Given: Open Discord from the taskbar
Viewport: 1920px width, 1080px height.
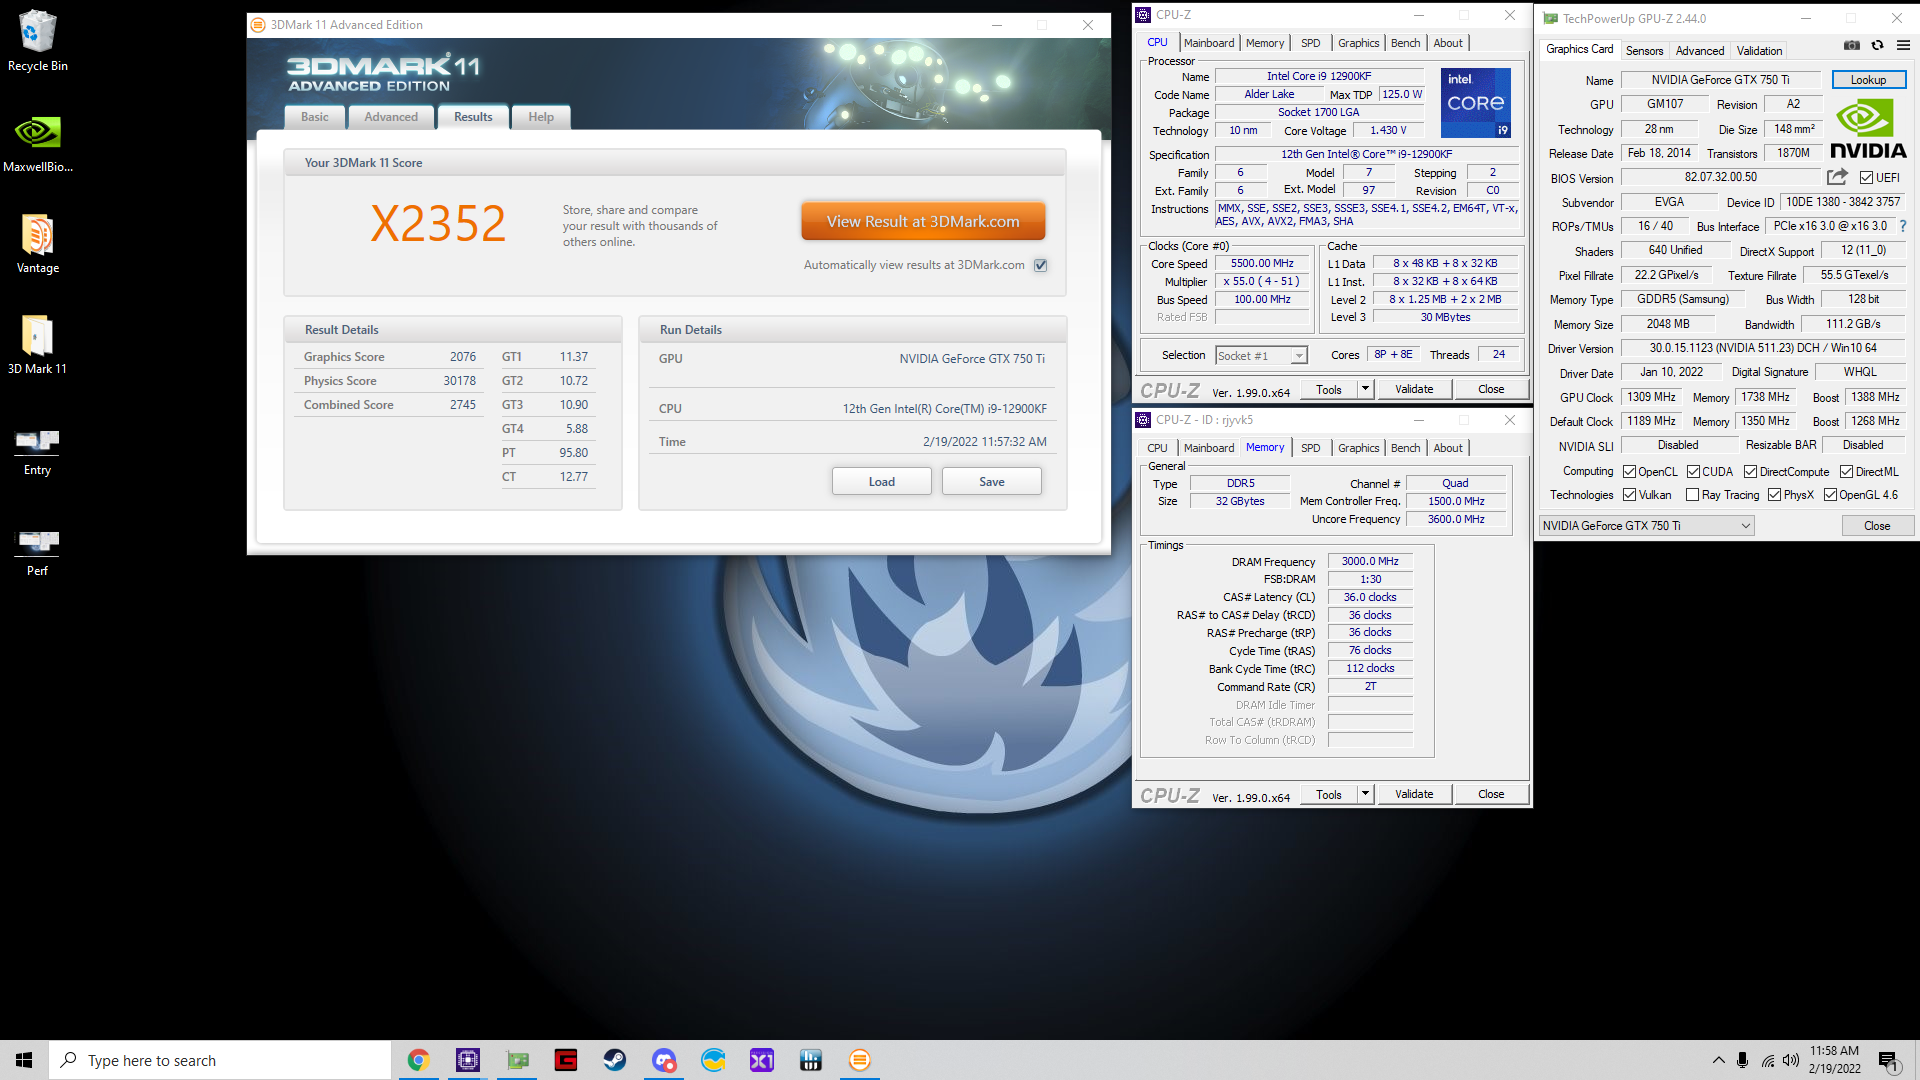Looking at the screenshot, I should [x=664, y=1060].
